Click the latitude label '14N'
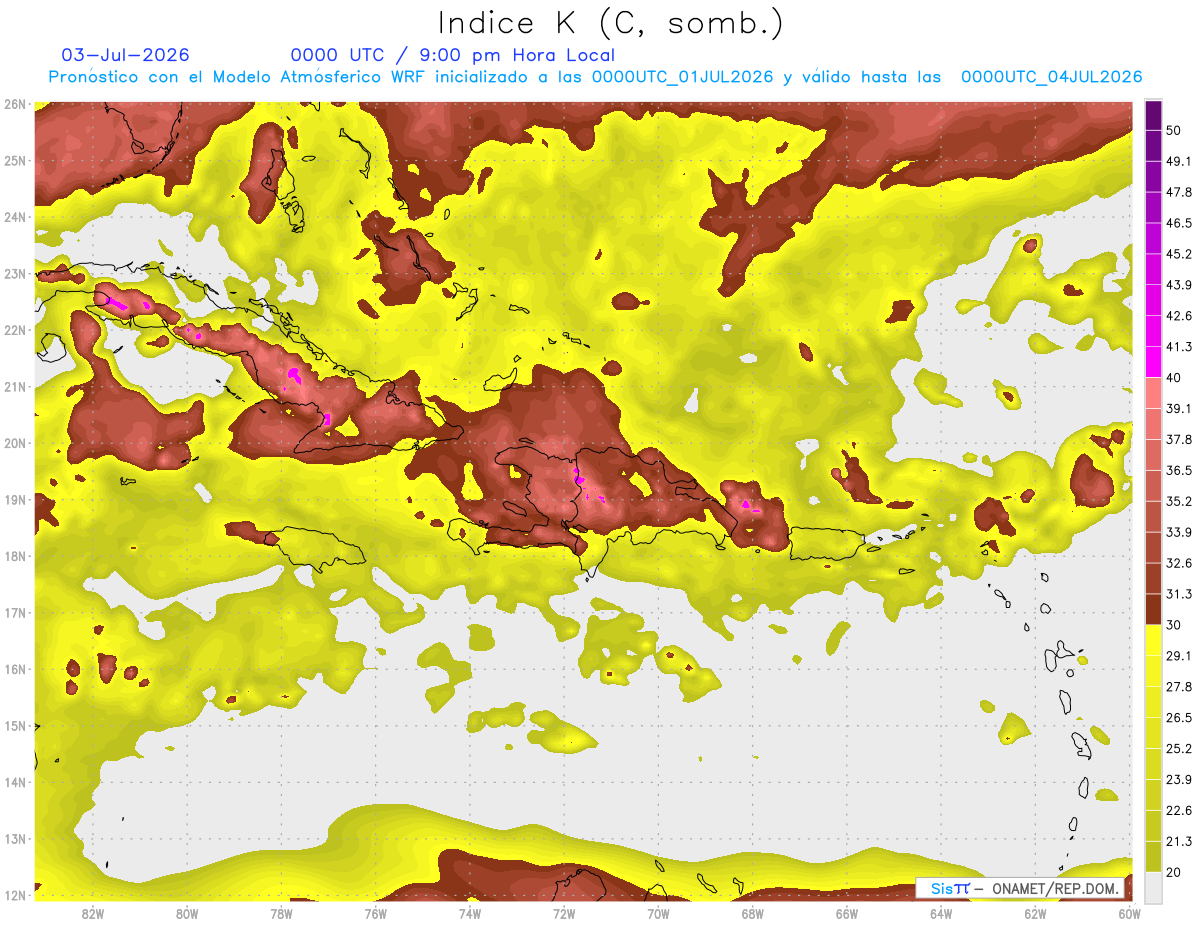 (x=14, y=782)
